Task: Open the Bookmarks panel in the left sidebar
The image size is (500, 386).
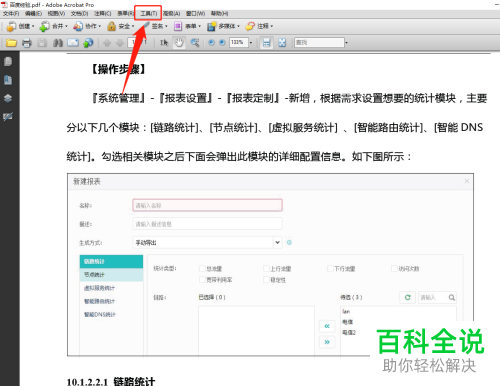Action: tap(8, 80)
